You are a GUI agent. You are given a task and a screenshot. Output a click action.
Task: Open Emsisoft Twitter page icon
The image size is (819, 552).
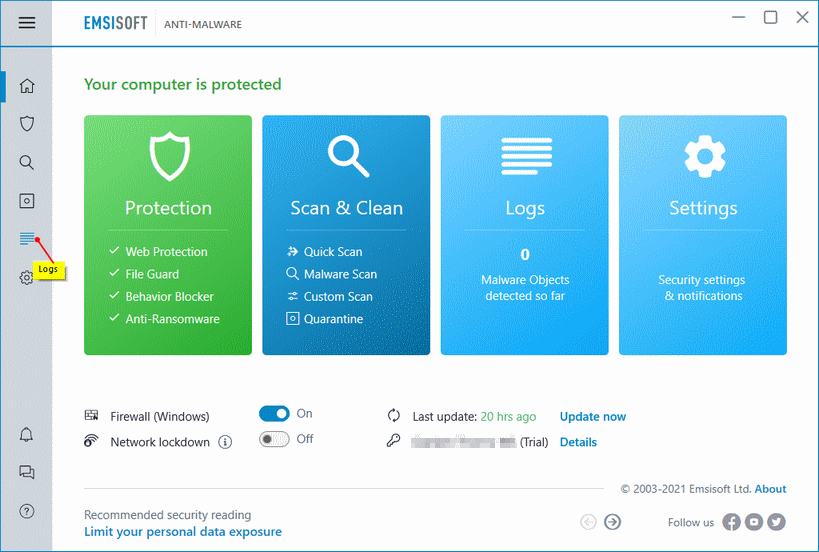776,522
